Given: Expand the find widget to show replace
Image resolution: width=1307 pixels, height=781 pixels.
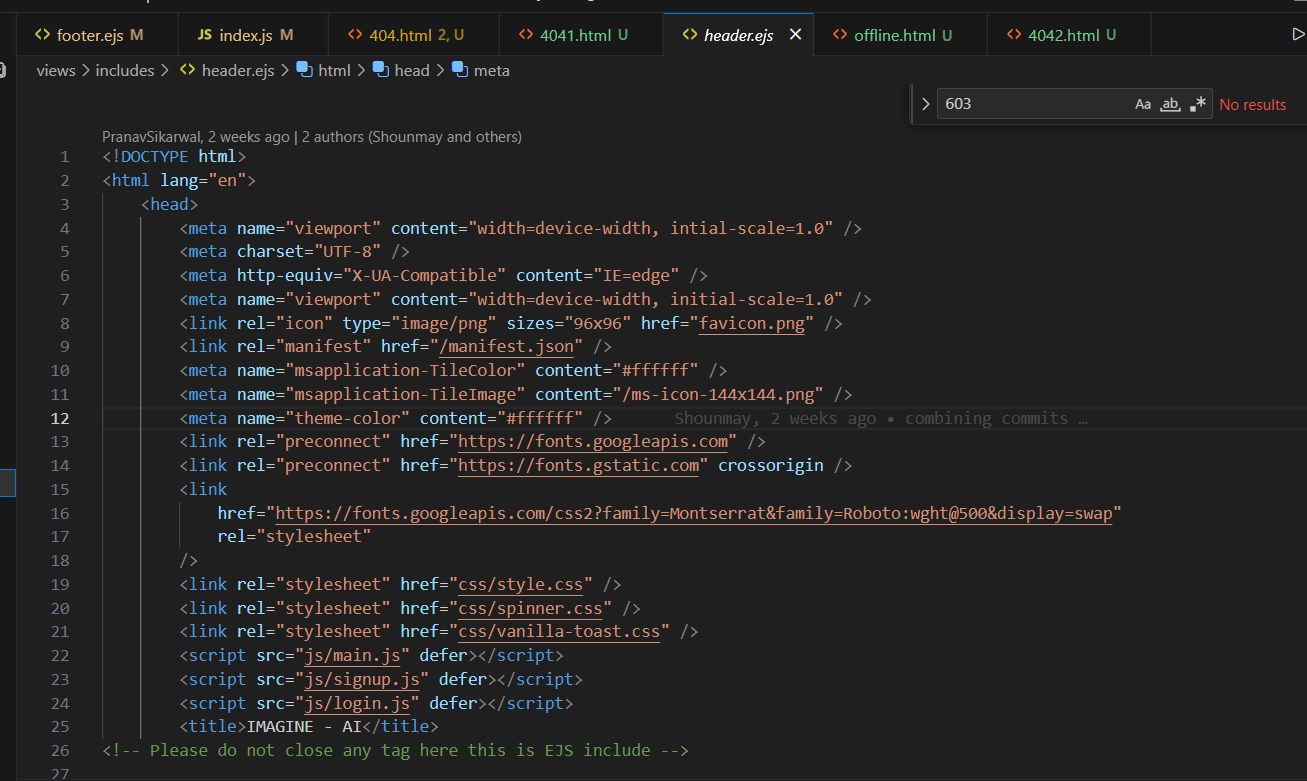Looking at the screenshot, I should tap(926, 103).
